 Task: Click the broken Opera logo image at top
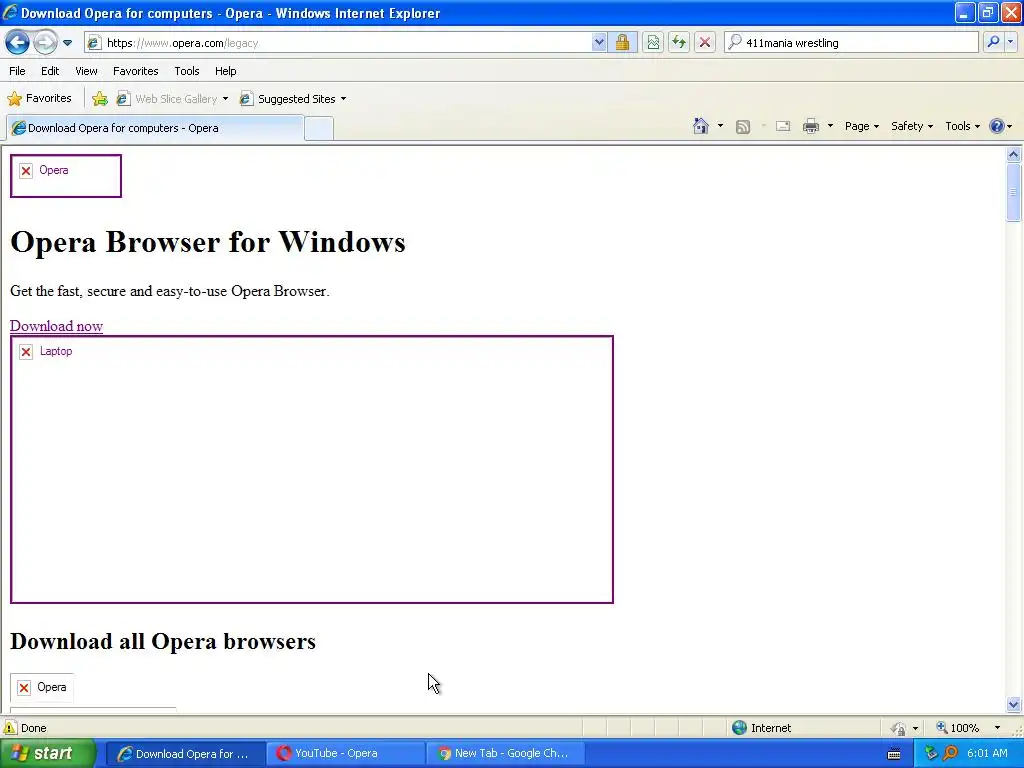click(66, 176)
